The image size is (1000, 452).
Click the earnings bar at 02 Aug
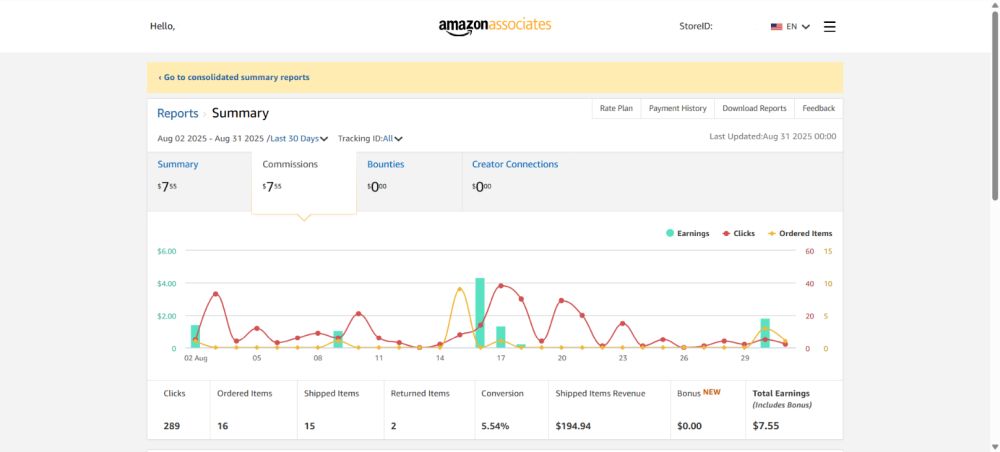click(x=195, y=337)
